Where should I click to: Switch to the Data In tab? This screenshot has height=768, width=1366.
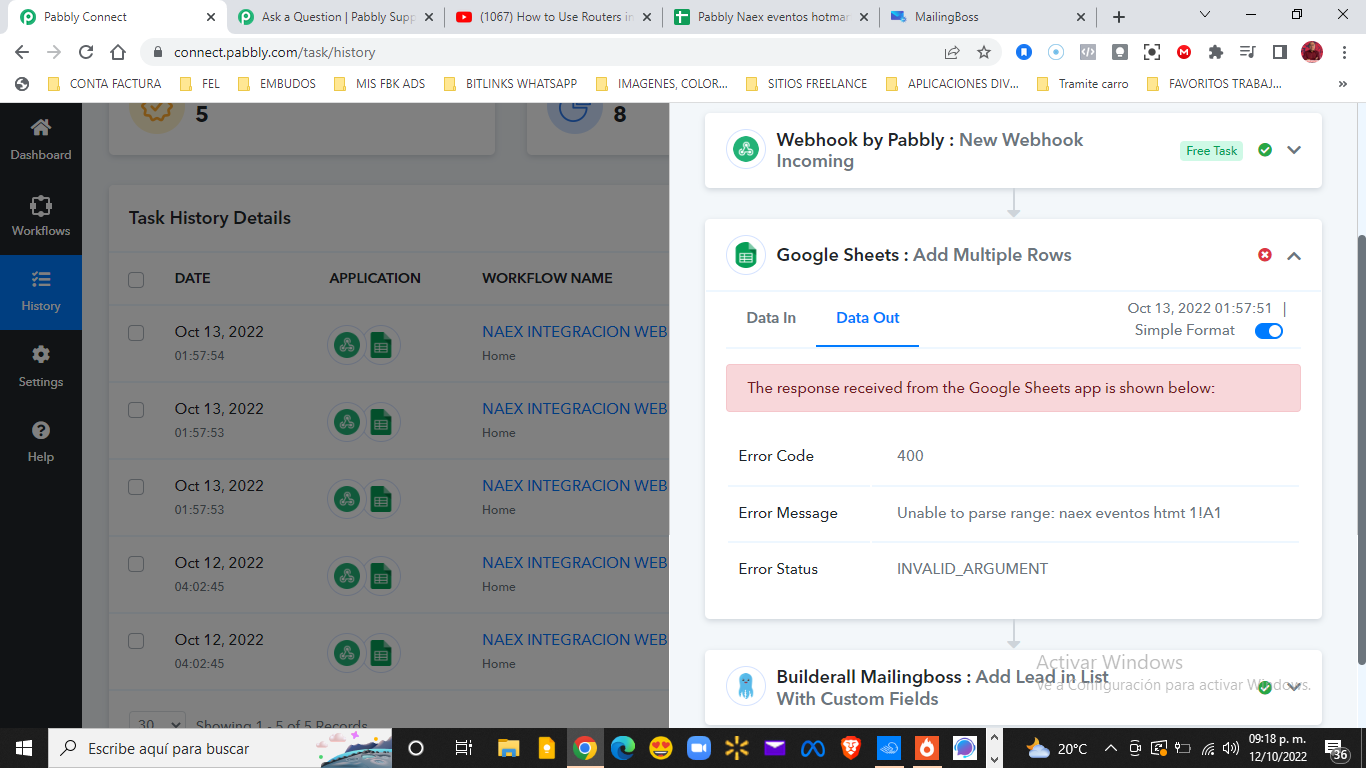pyautogui.click(x=771, y=318)
